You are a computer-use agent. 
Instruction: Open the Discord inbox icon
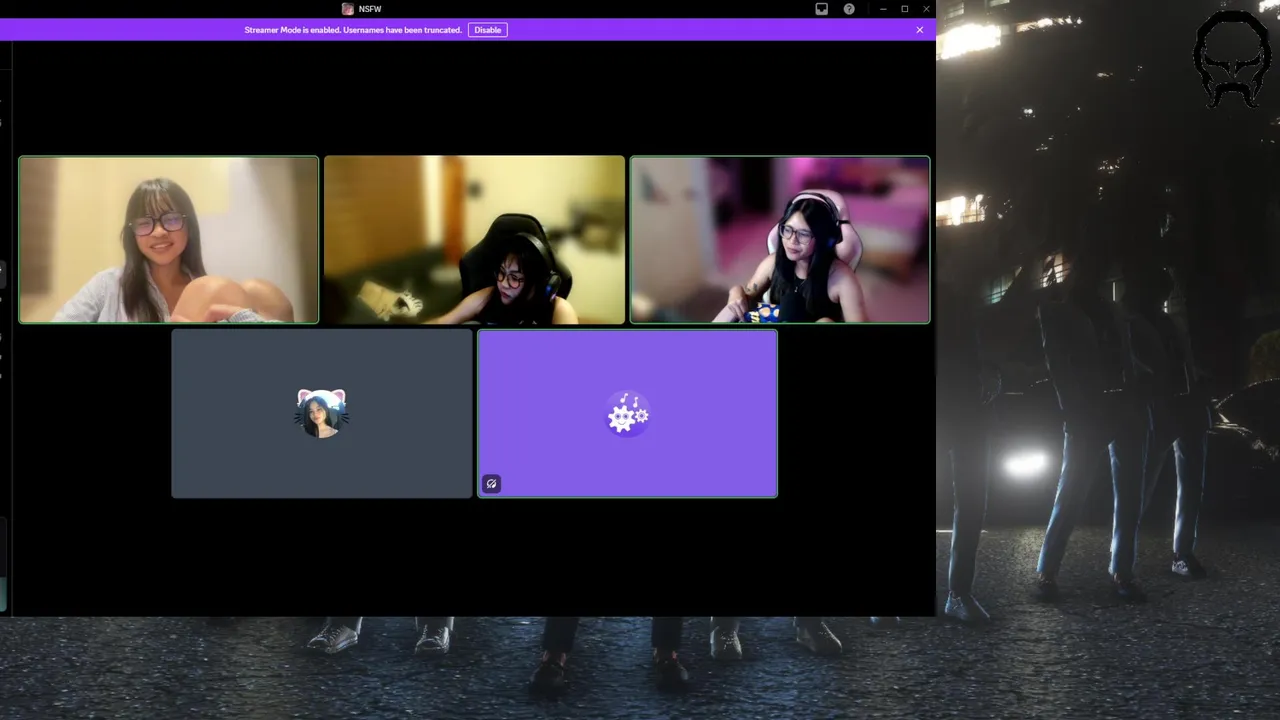pyautogui.click(x=821, y=9)
